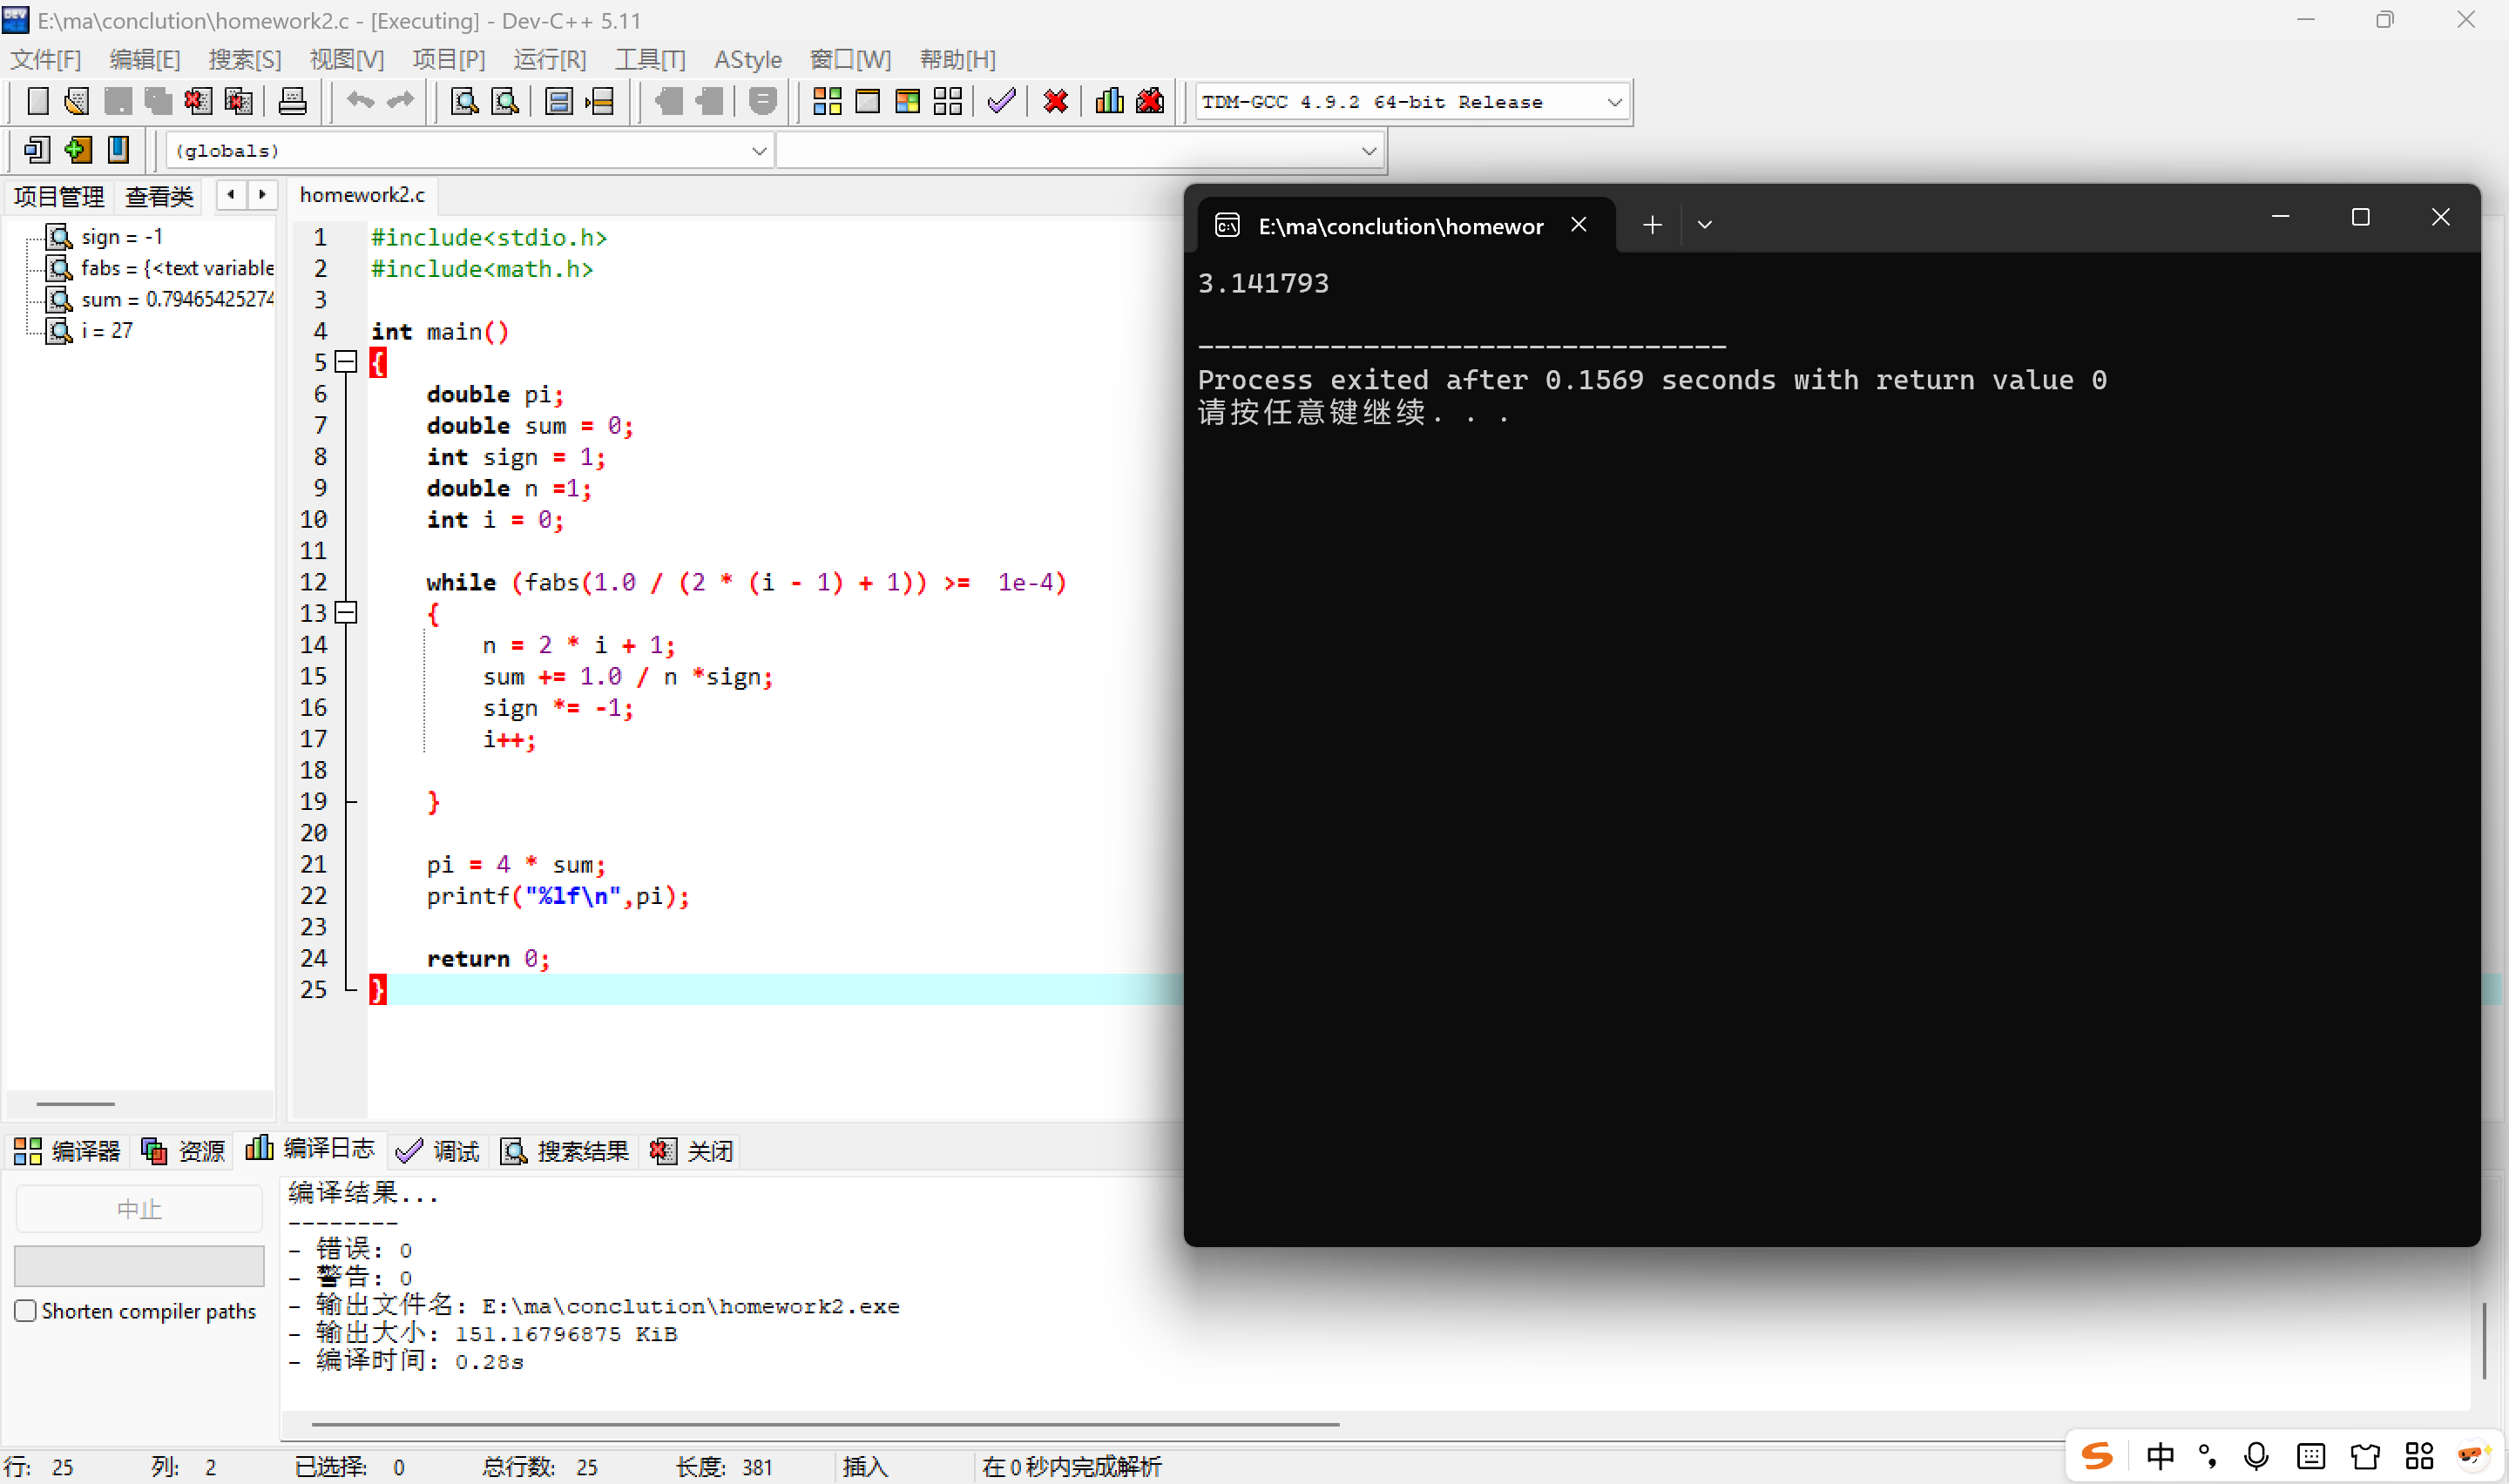The width and height of the screenshot is (2509, 1484).
Task: Click the Find magnifier toolbar icon
Action: pyautogui.click(x=464, y=101)
